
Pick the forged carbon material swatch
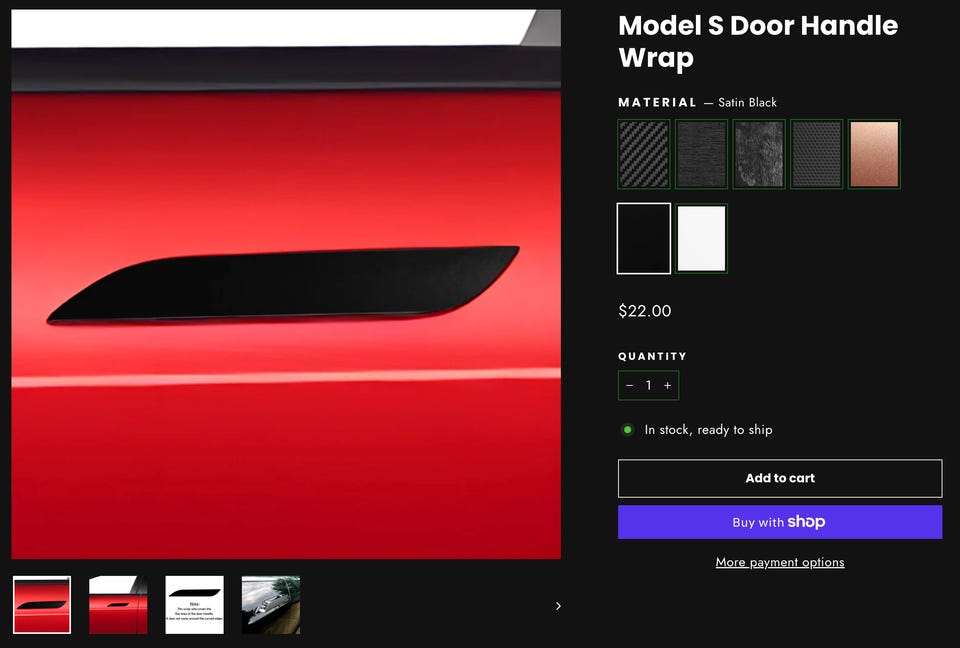coord(759,154)
